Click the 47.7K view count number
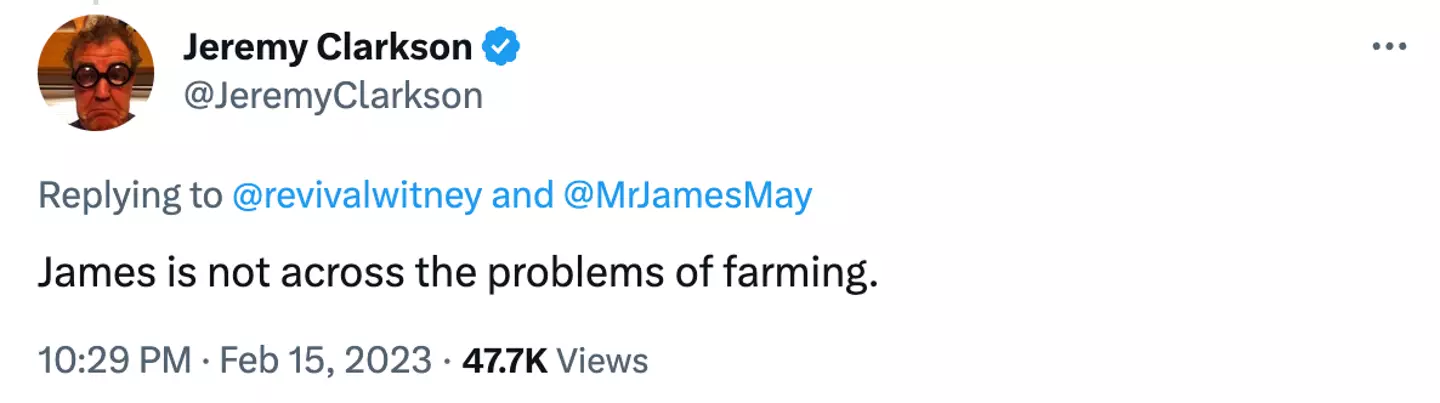Viewport: 1440px width, 403px height. click(504, 360)
